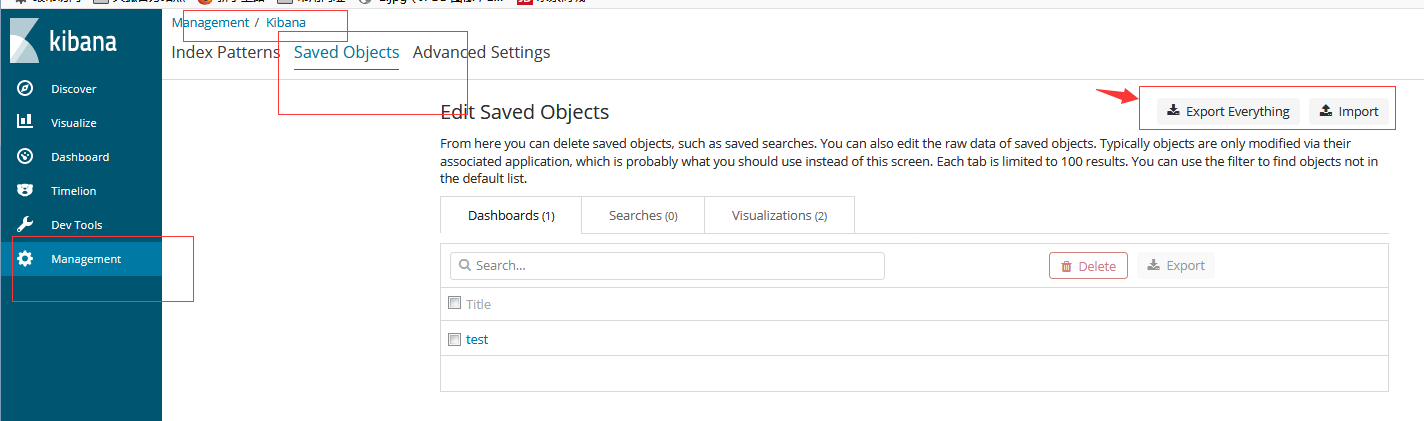Open Advanced Settings section

[481, 52]
